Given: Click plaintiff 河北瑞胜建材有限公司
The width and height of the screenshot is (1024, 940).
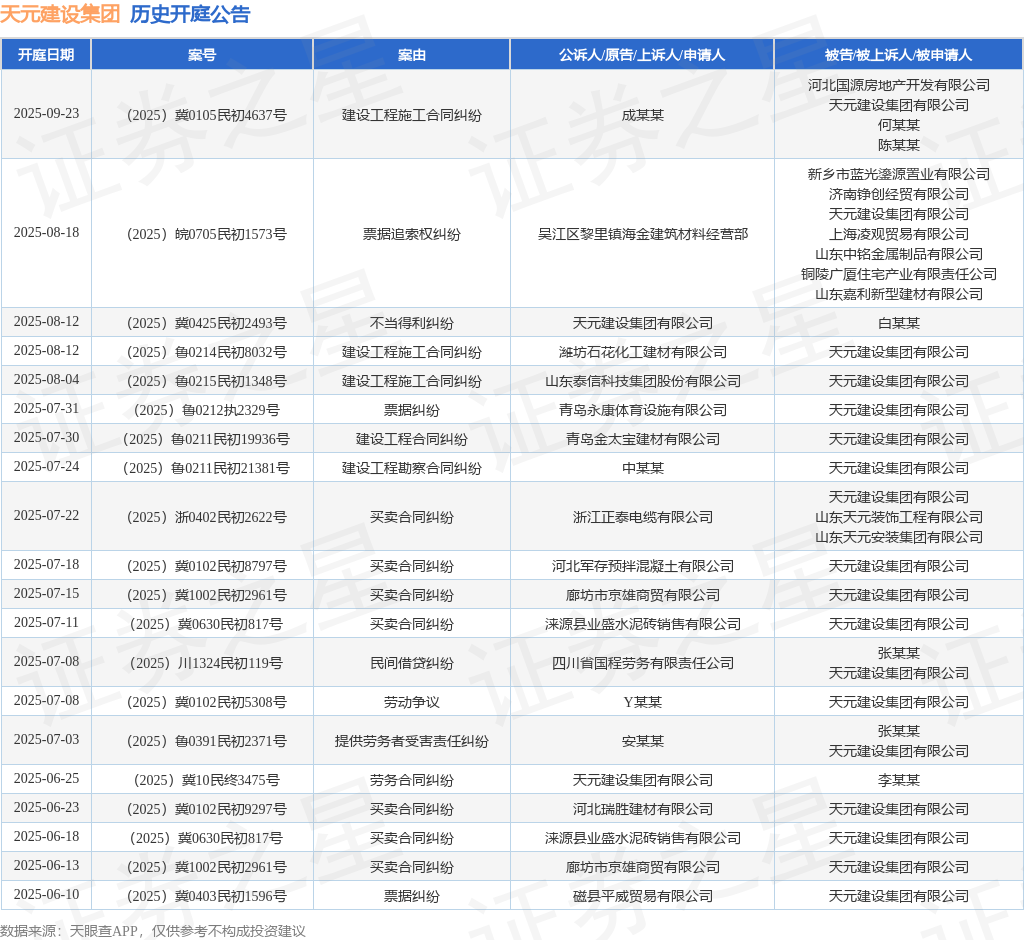Looking at the screenshot, I should click(x=643, y=809).
